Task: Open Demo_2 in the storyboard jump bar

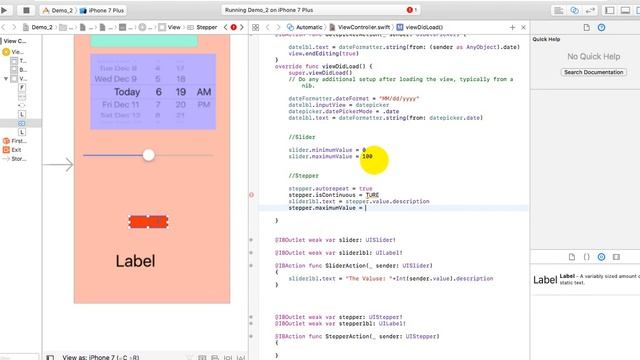Action: (x=38, y=27)
